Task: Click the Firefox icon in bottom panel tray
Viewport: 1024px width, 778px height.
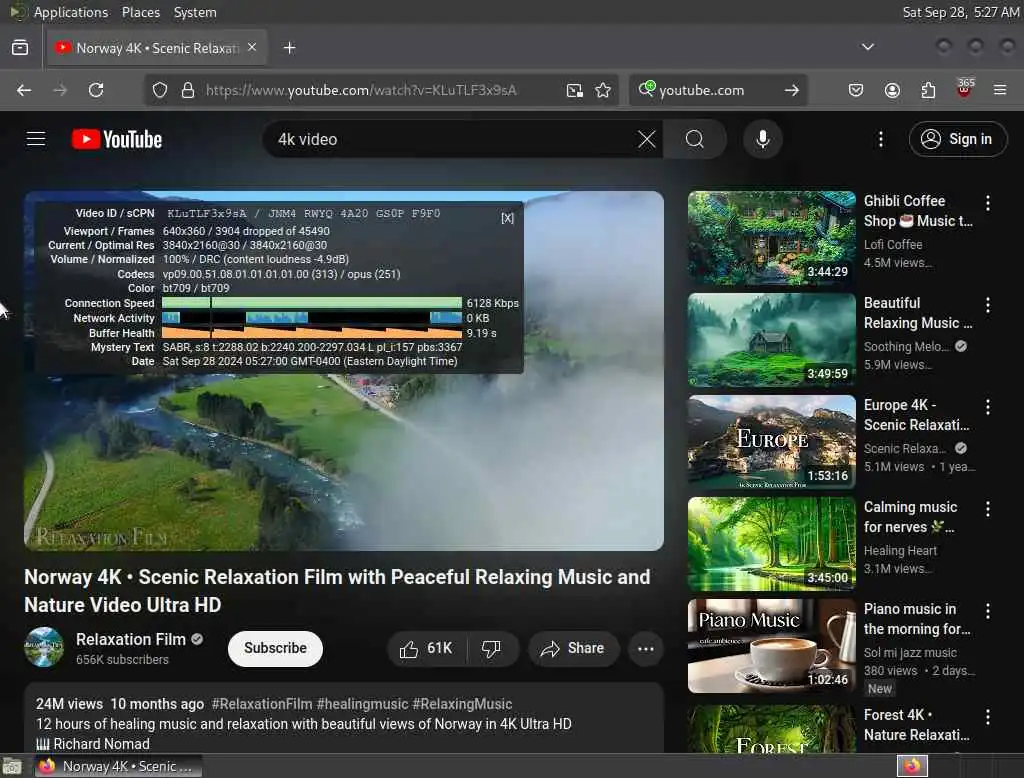Action: [x=912, y=766]
